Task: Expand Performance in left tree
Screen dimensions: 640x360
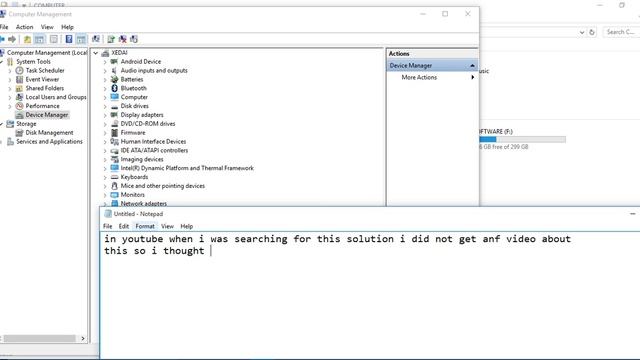Action: (x=10, y=106)
